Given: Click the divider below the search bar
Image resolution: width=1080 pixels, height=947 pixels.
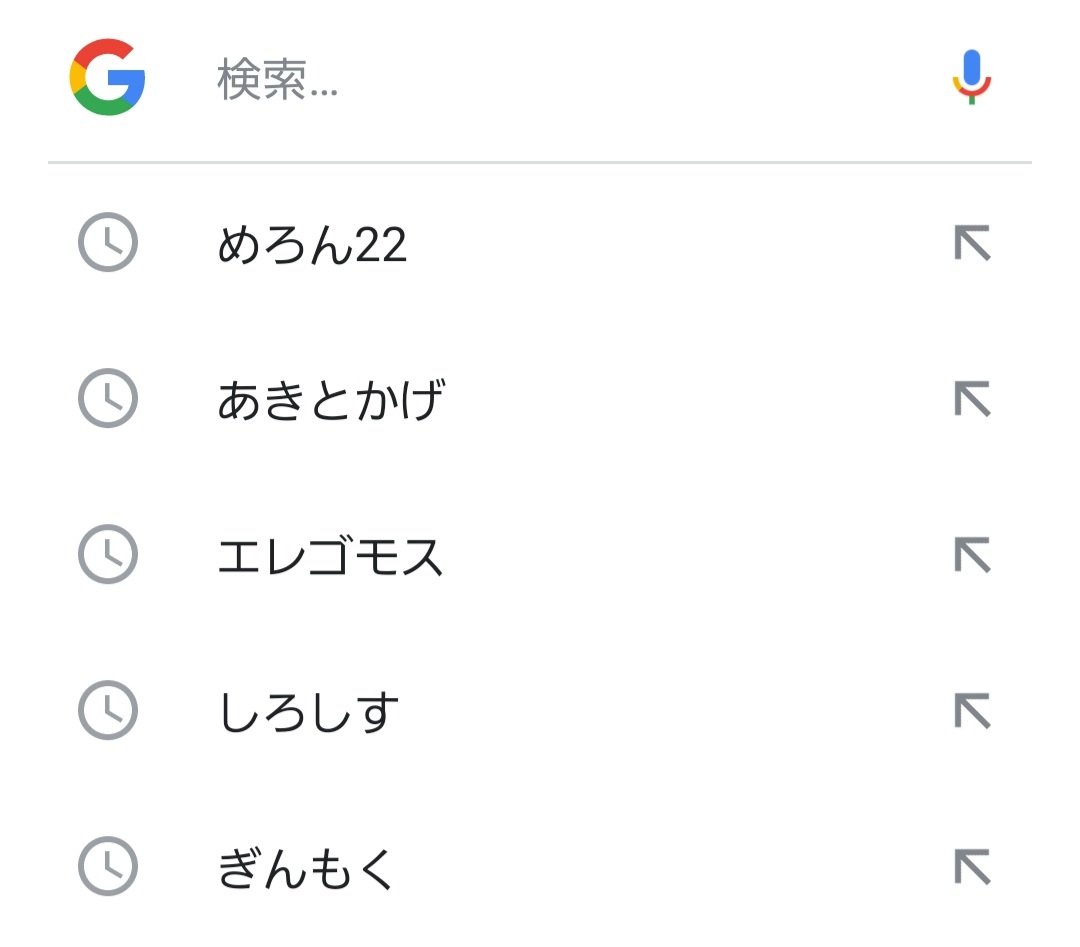Looking at the screenshot, I should 540,162.
